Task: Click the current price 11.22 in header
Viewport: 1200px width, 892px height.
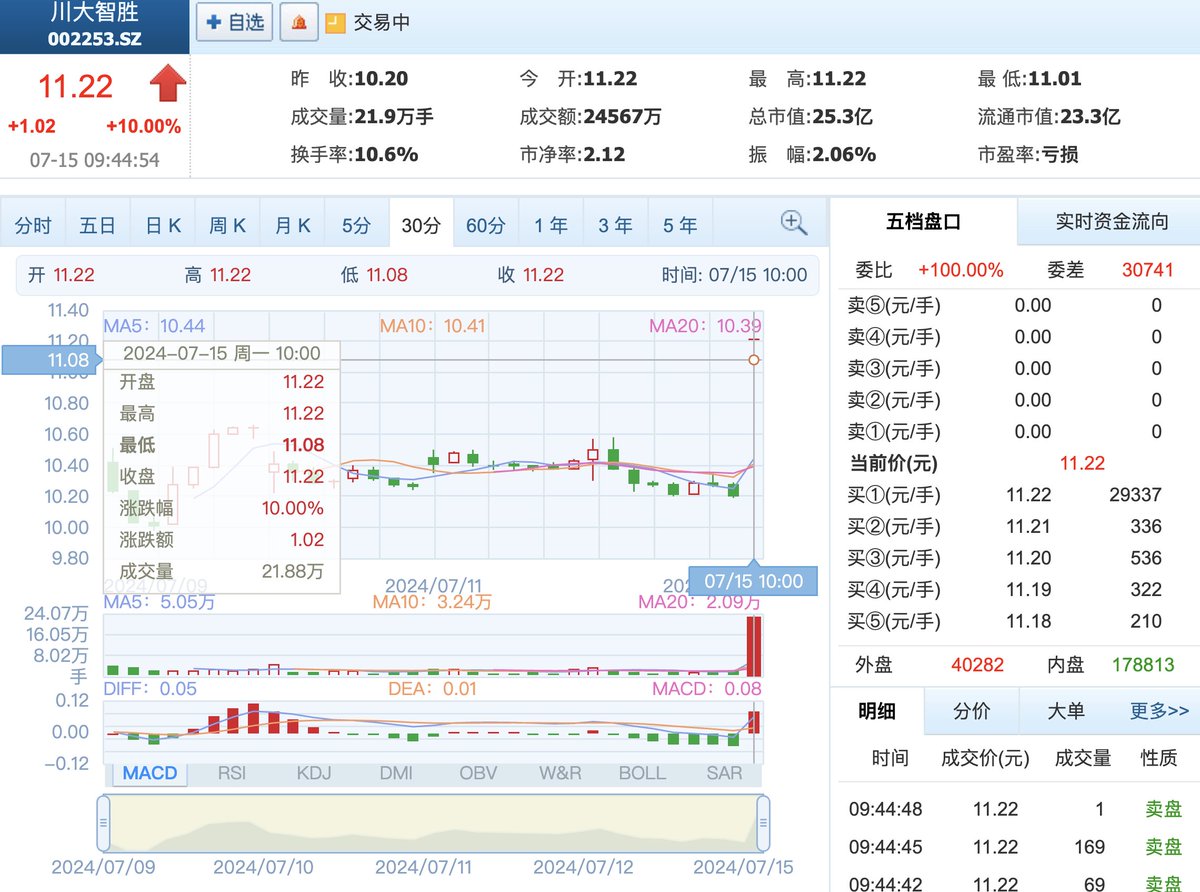Action: [76, 86]
